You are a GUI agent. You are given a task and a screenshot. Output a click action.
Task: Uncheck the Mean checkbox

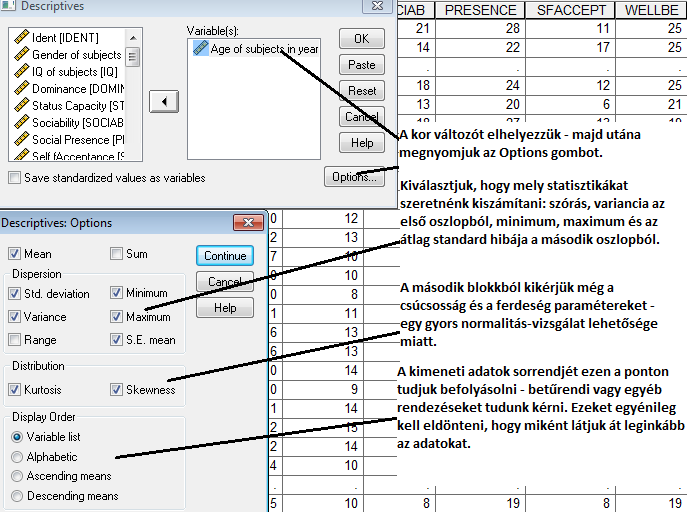15,254
